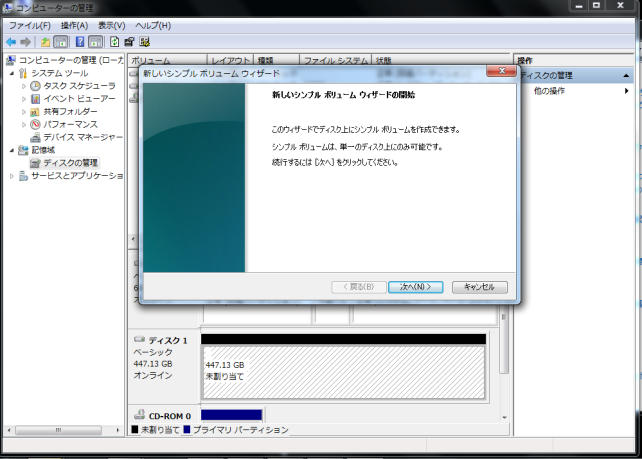642x459 pixels.
Task: Open the 表示(V) menu
Action: coord(111,25)
